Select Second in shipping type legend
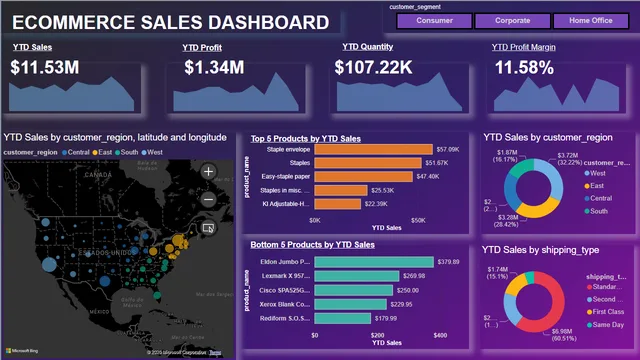The image size is (640, 360). (x=605, y=299)
